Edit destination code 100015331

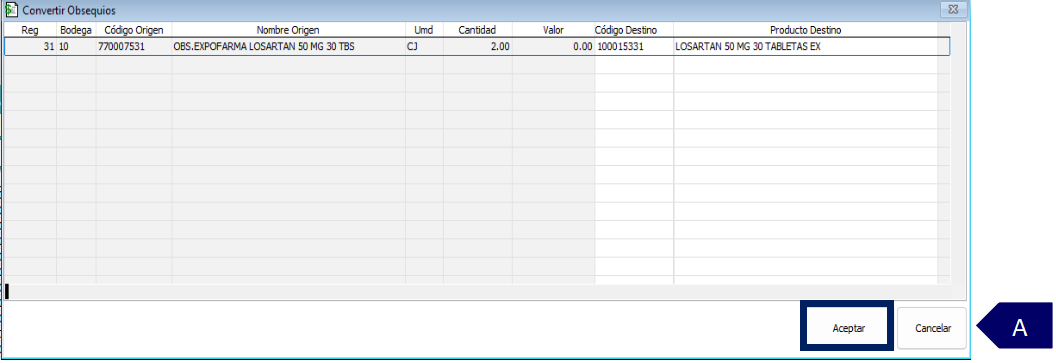point(634,46)
